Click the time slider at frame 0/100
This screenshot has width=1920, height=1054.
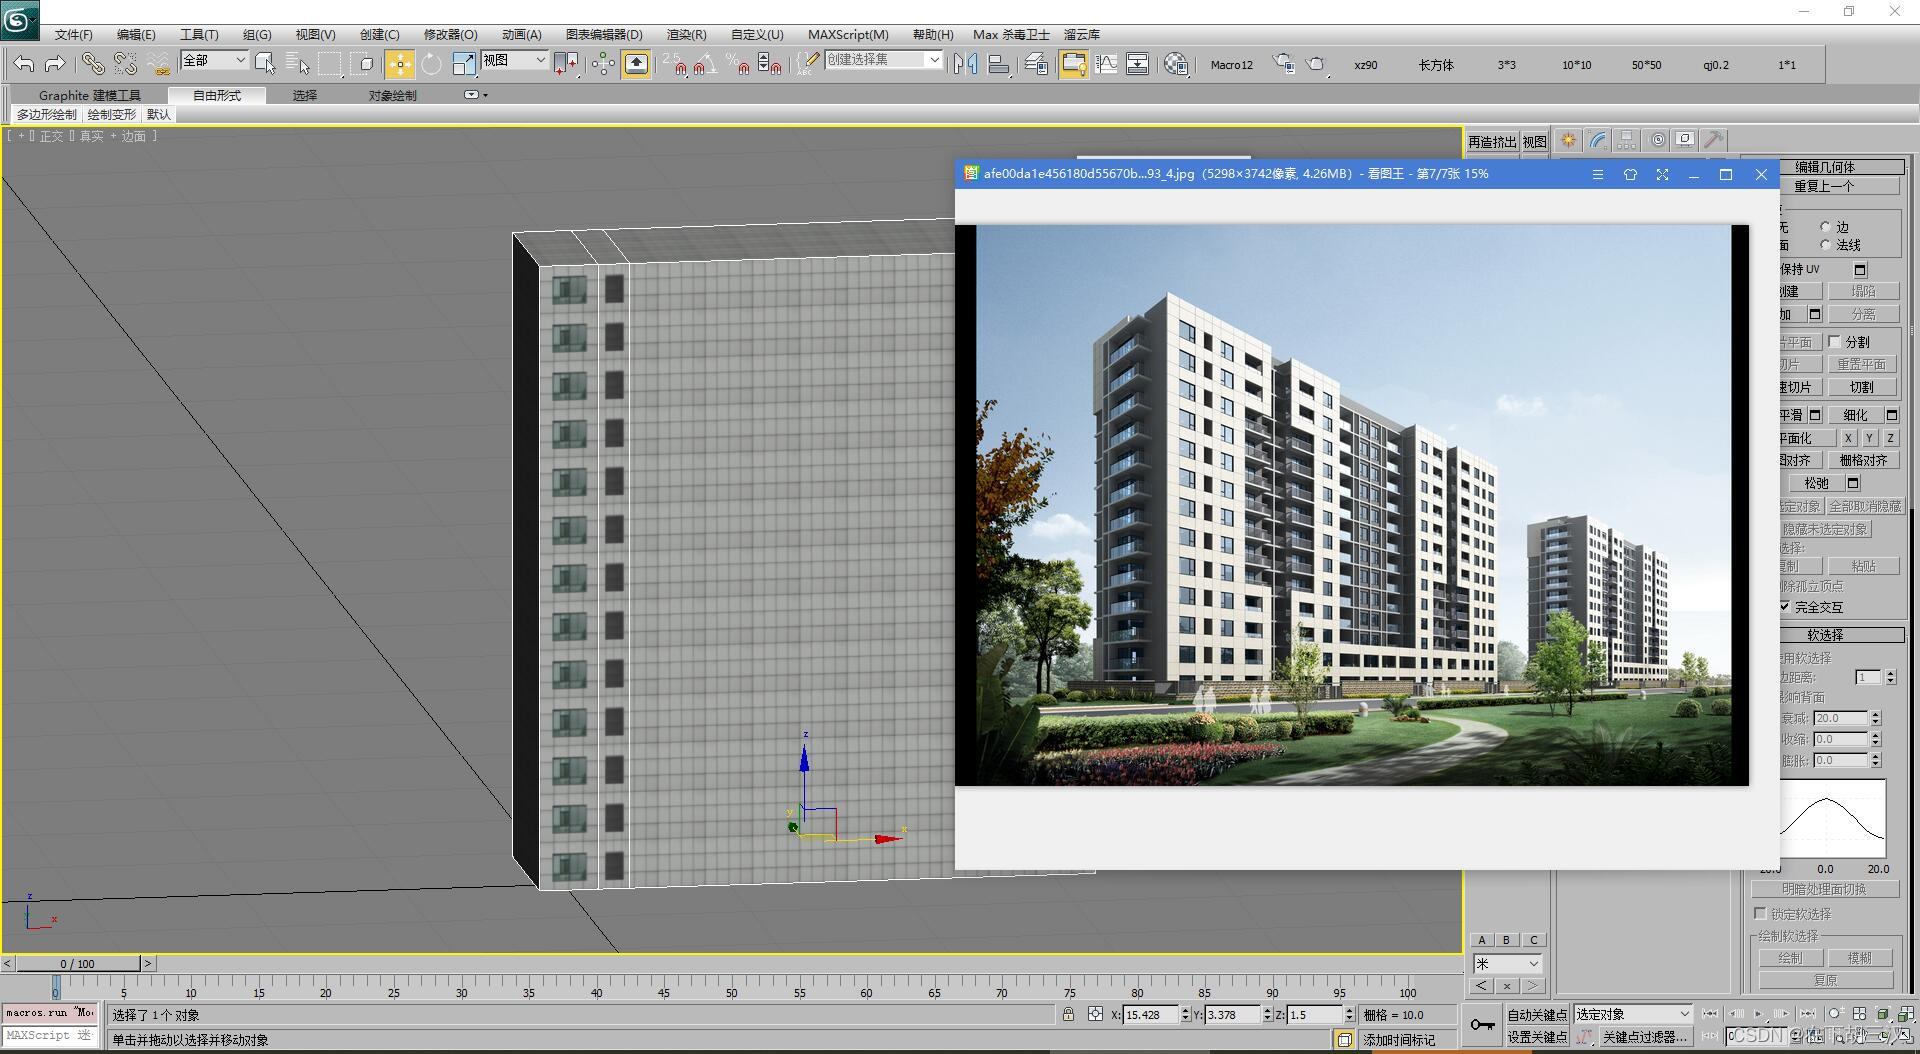[80, 963]
